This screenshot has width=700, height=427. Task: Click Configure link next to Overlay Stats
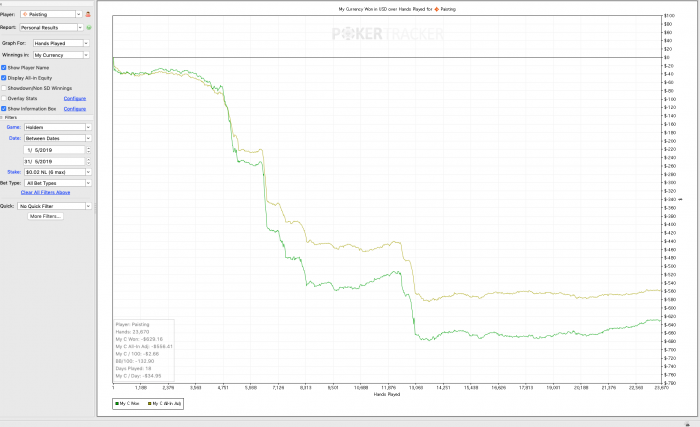pos(75,98)
